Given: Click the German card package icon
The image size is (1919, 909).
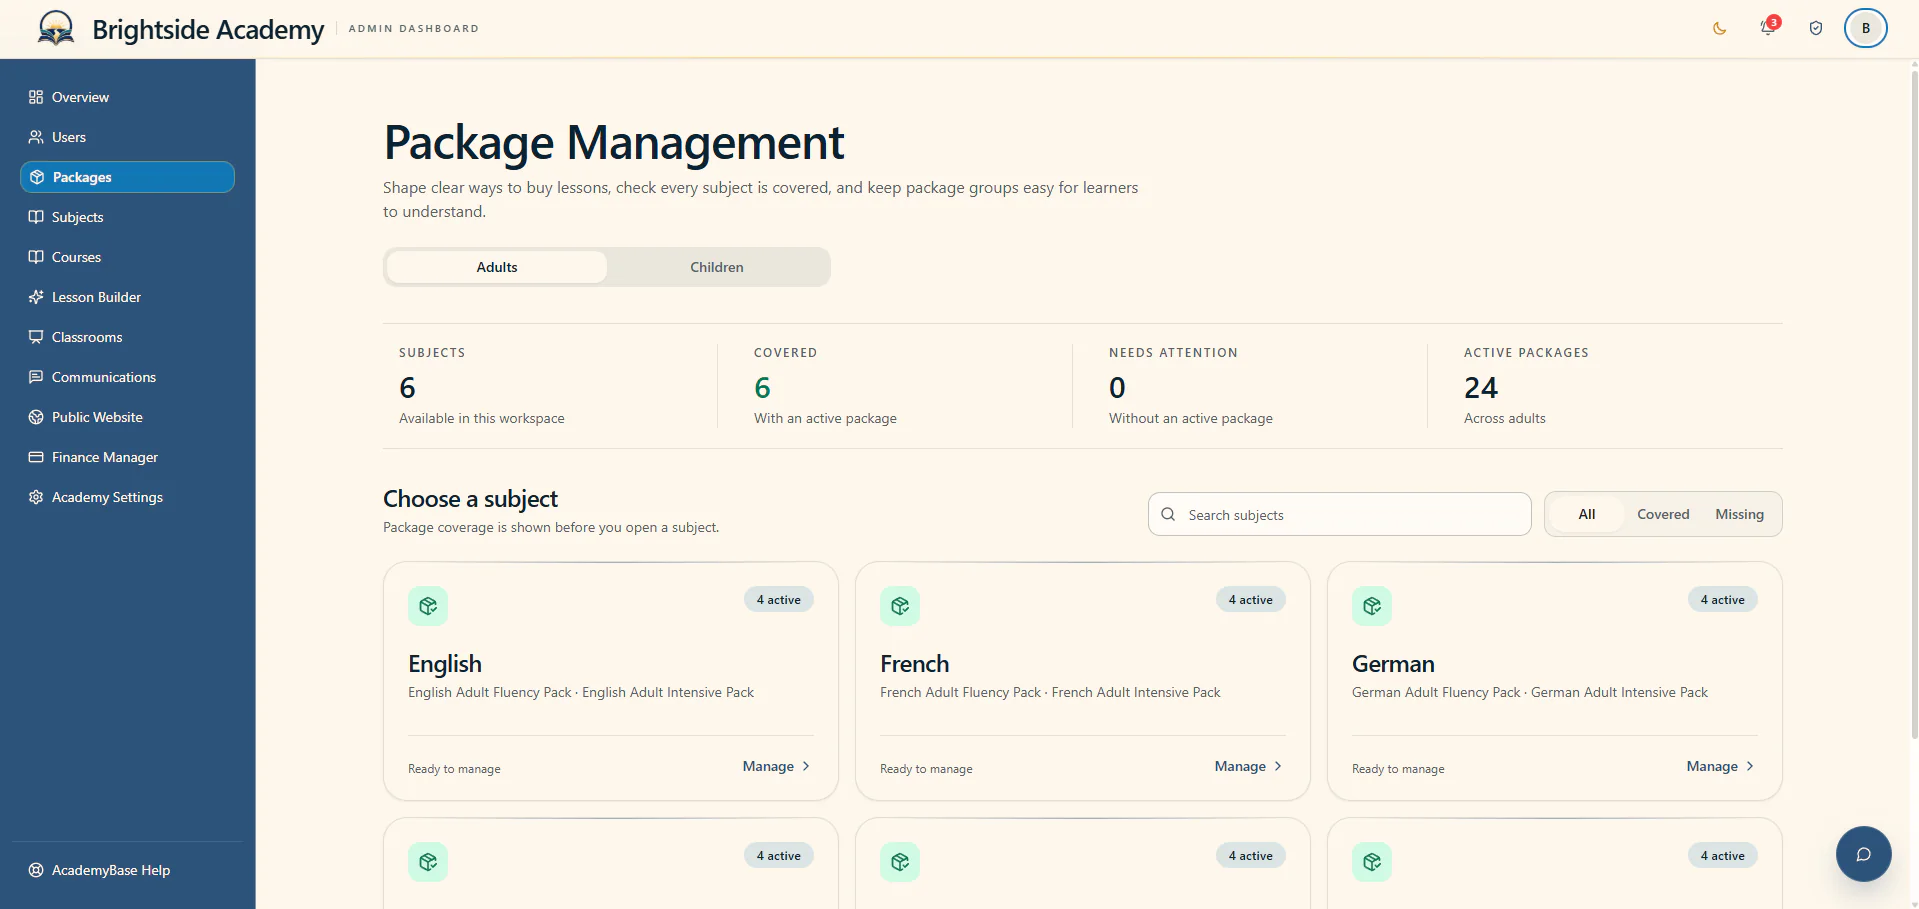Looking at the screenshot, I should pyautogui.click(x=1372, y=606).
